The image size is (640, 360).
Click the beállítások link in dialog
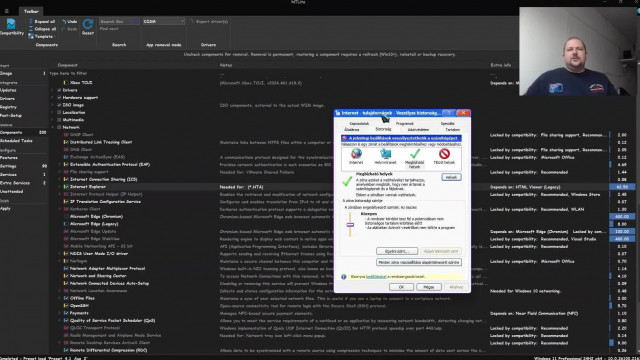(x=376, y=277)
